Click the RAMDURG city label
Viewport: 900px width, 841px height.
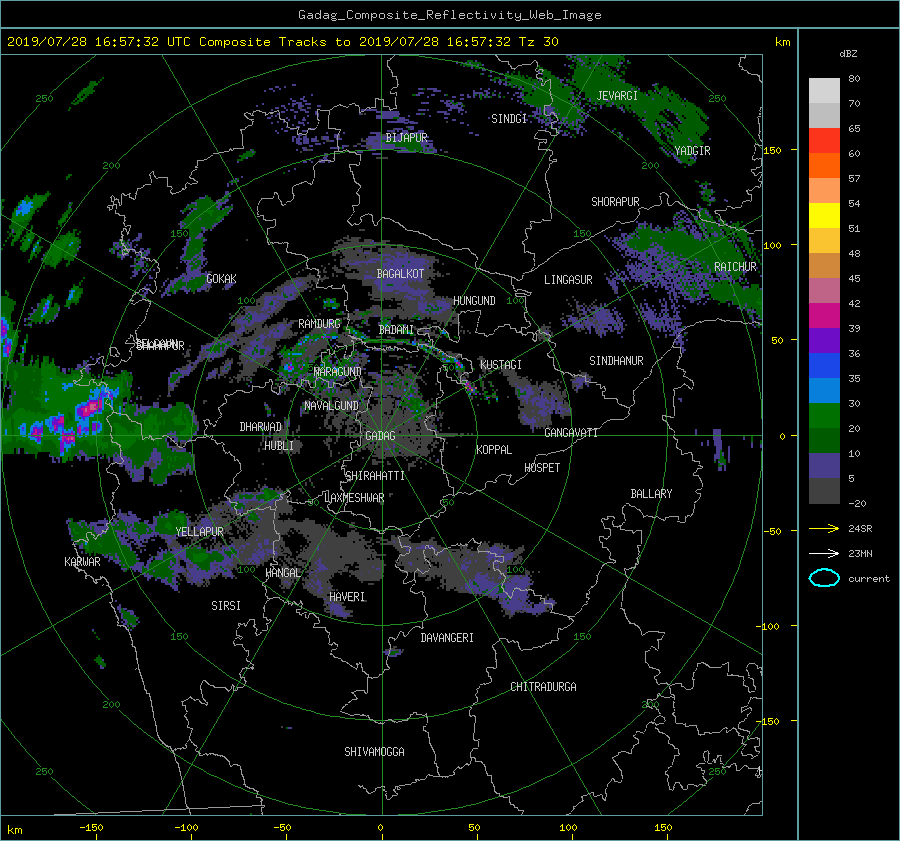pyautogui.click(x=319, y=324)
